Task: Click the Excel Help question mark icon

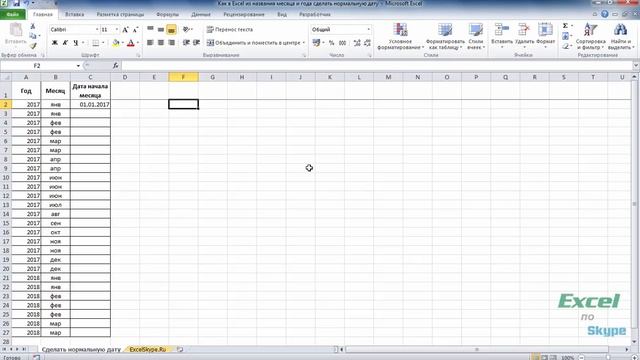Action: [605, 14]
